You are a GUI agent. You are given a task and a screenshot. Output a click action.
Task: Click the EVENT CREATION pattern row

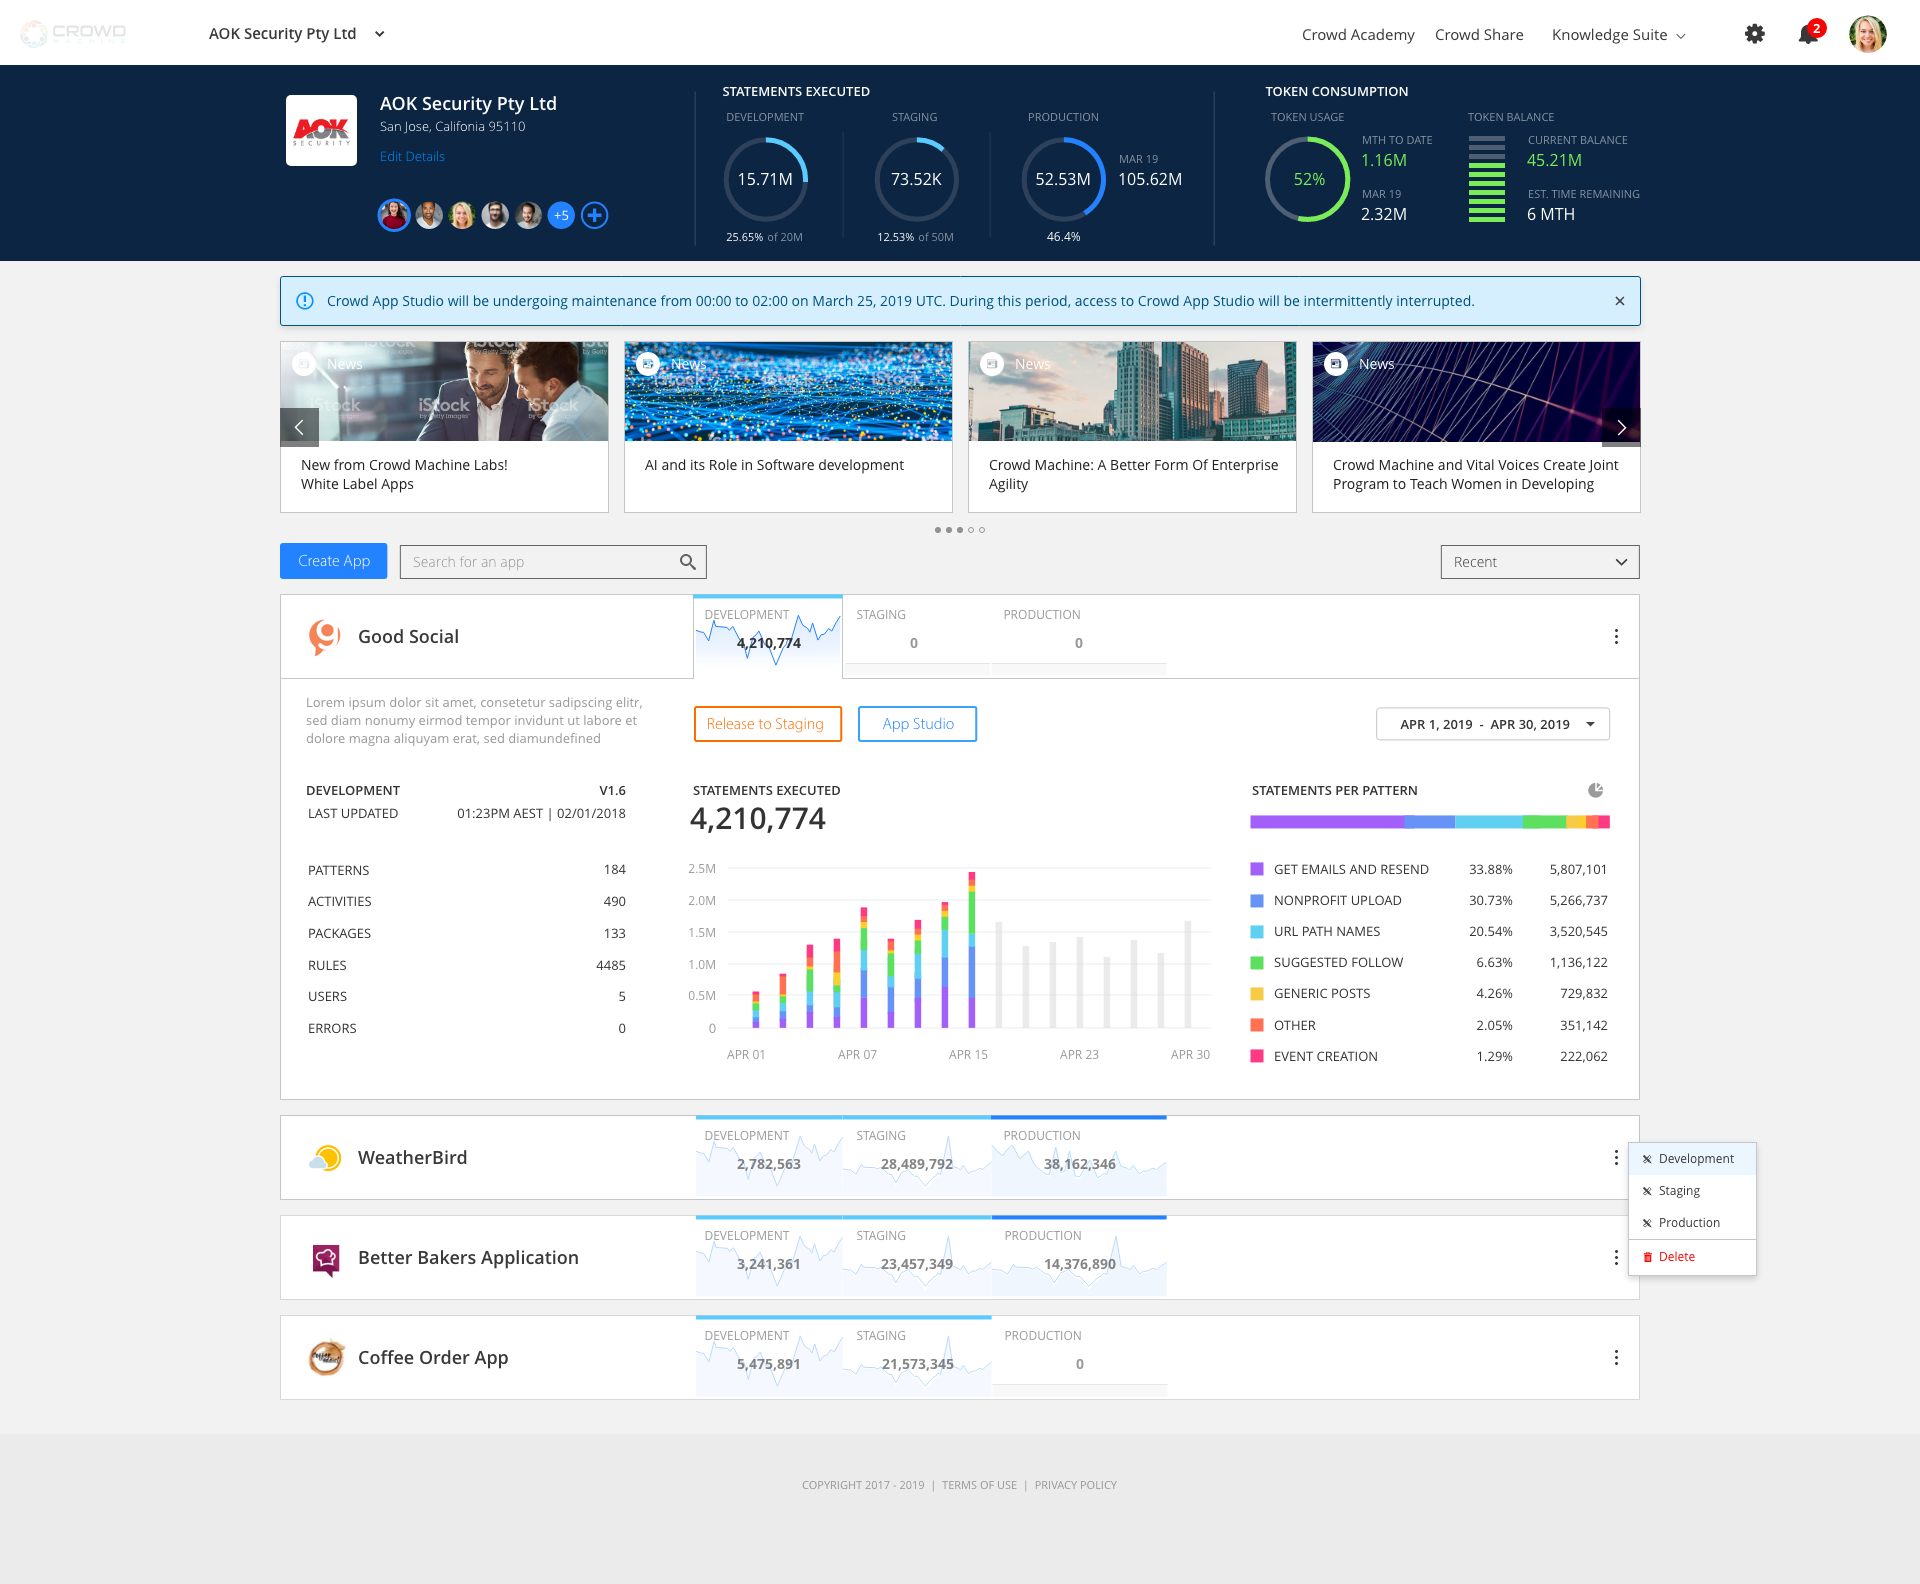(x=1429, y=1056)
